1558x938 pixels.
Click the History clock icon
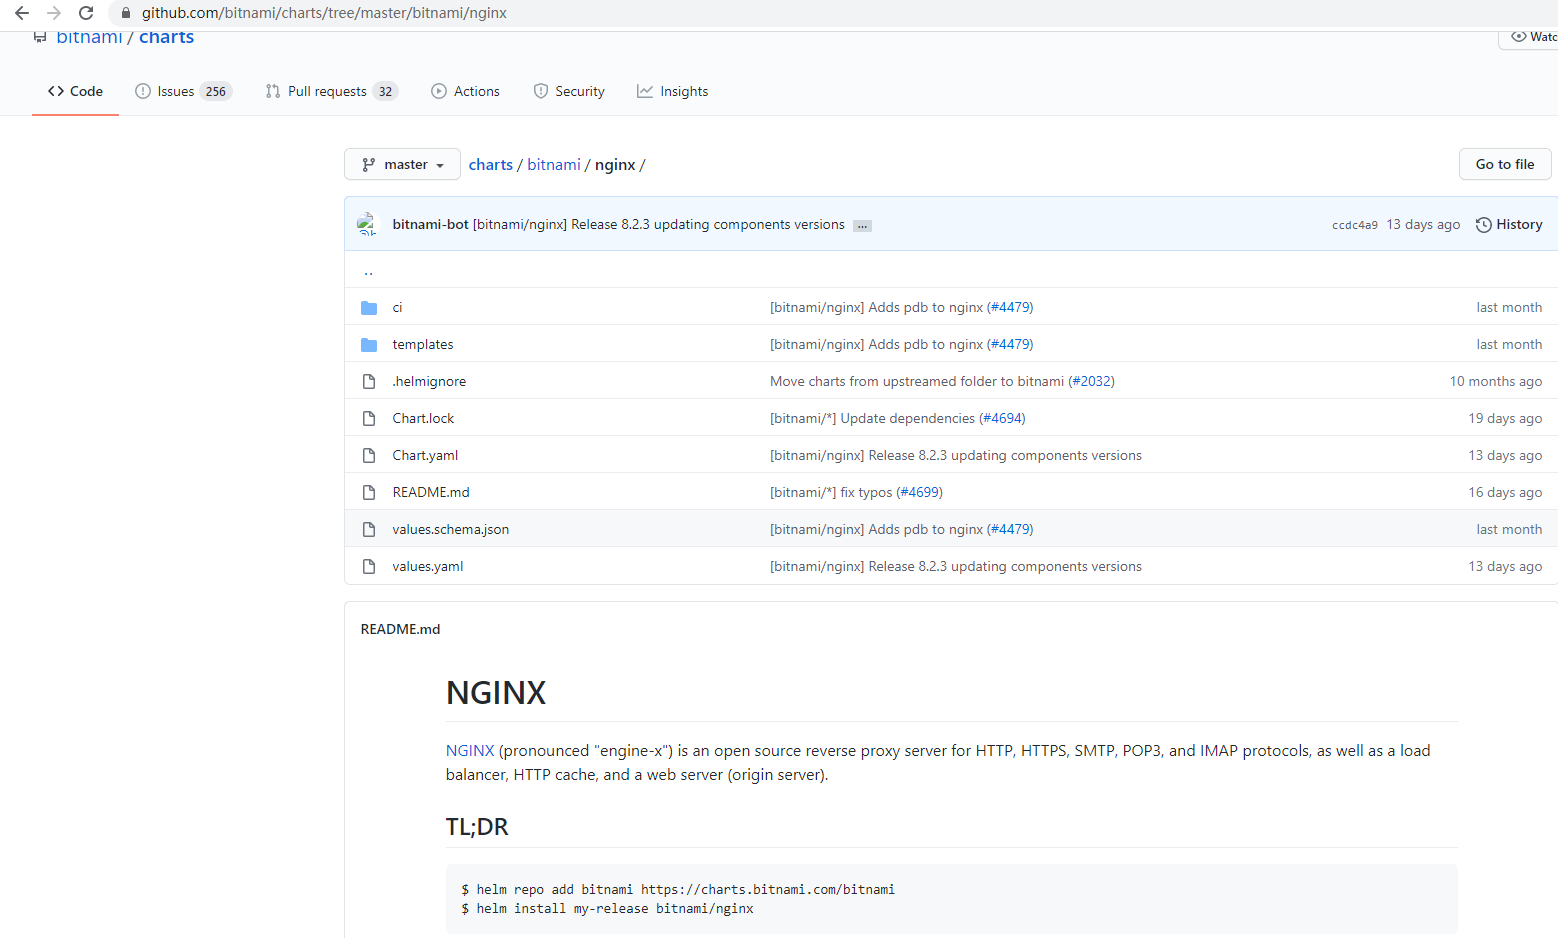(1484, 225)
